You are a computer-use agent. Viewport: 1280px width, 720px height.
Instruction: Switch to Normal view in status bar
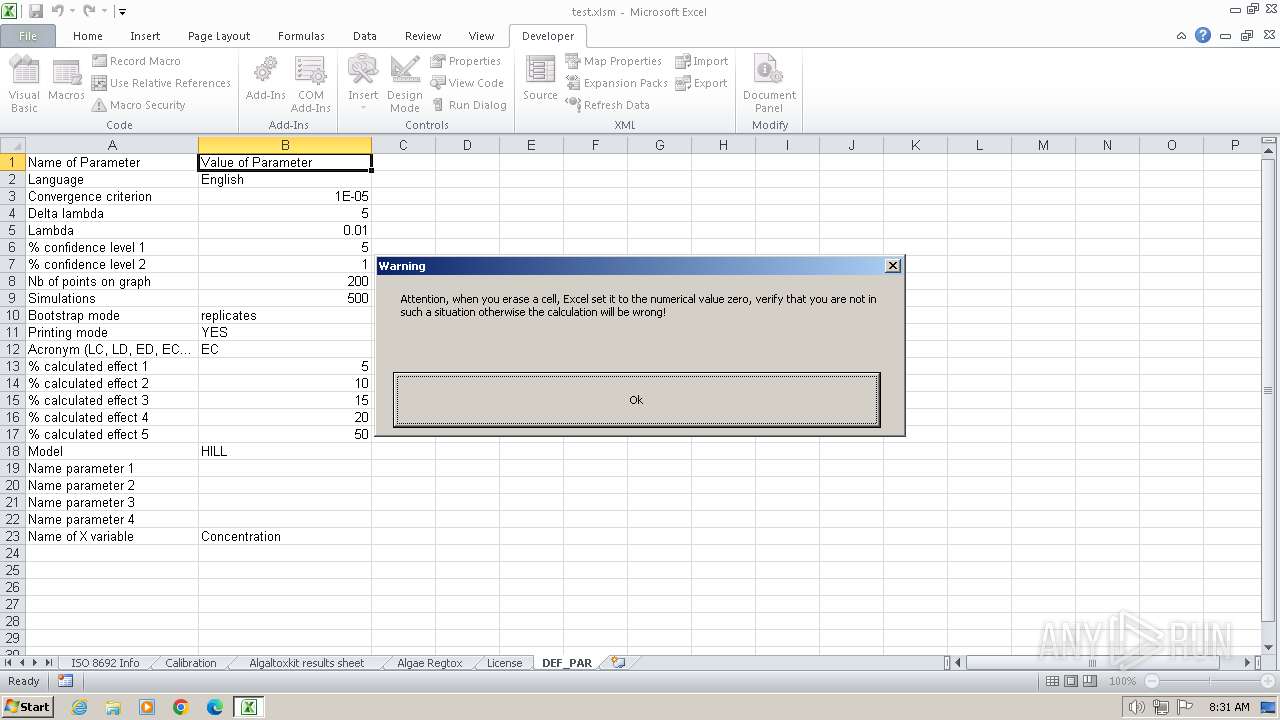[x=1052, y=681]
